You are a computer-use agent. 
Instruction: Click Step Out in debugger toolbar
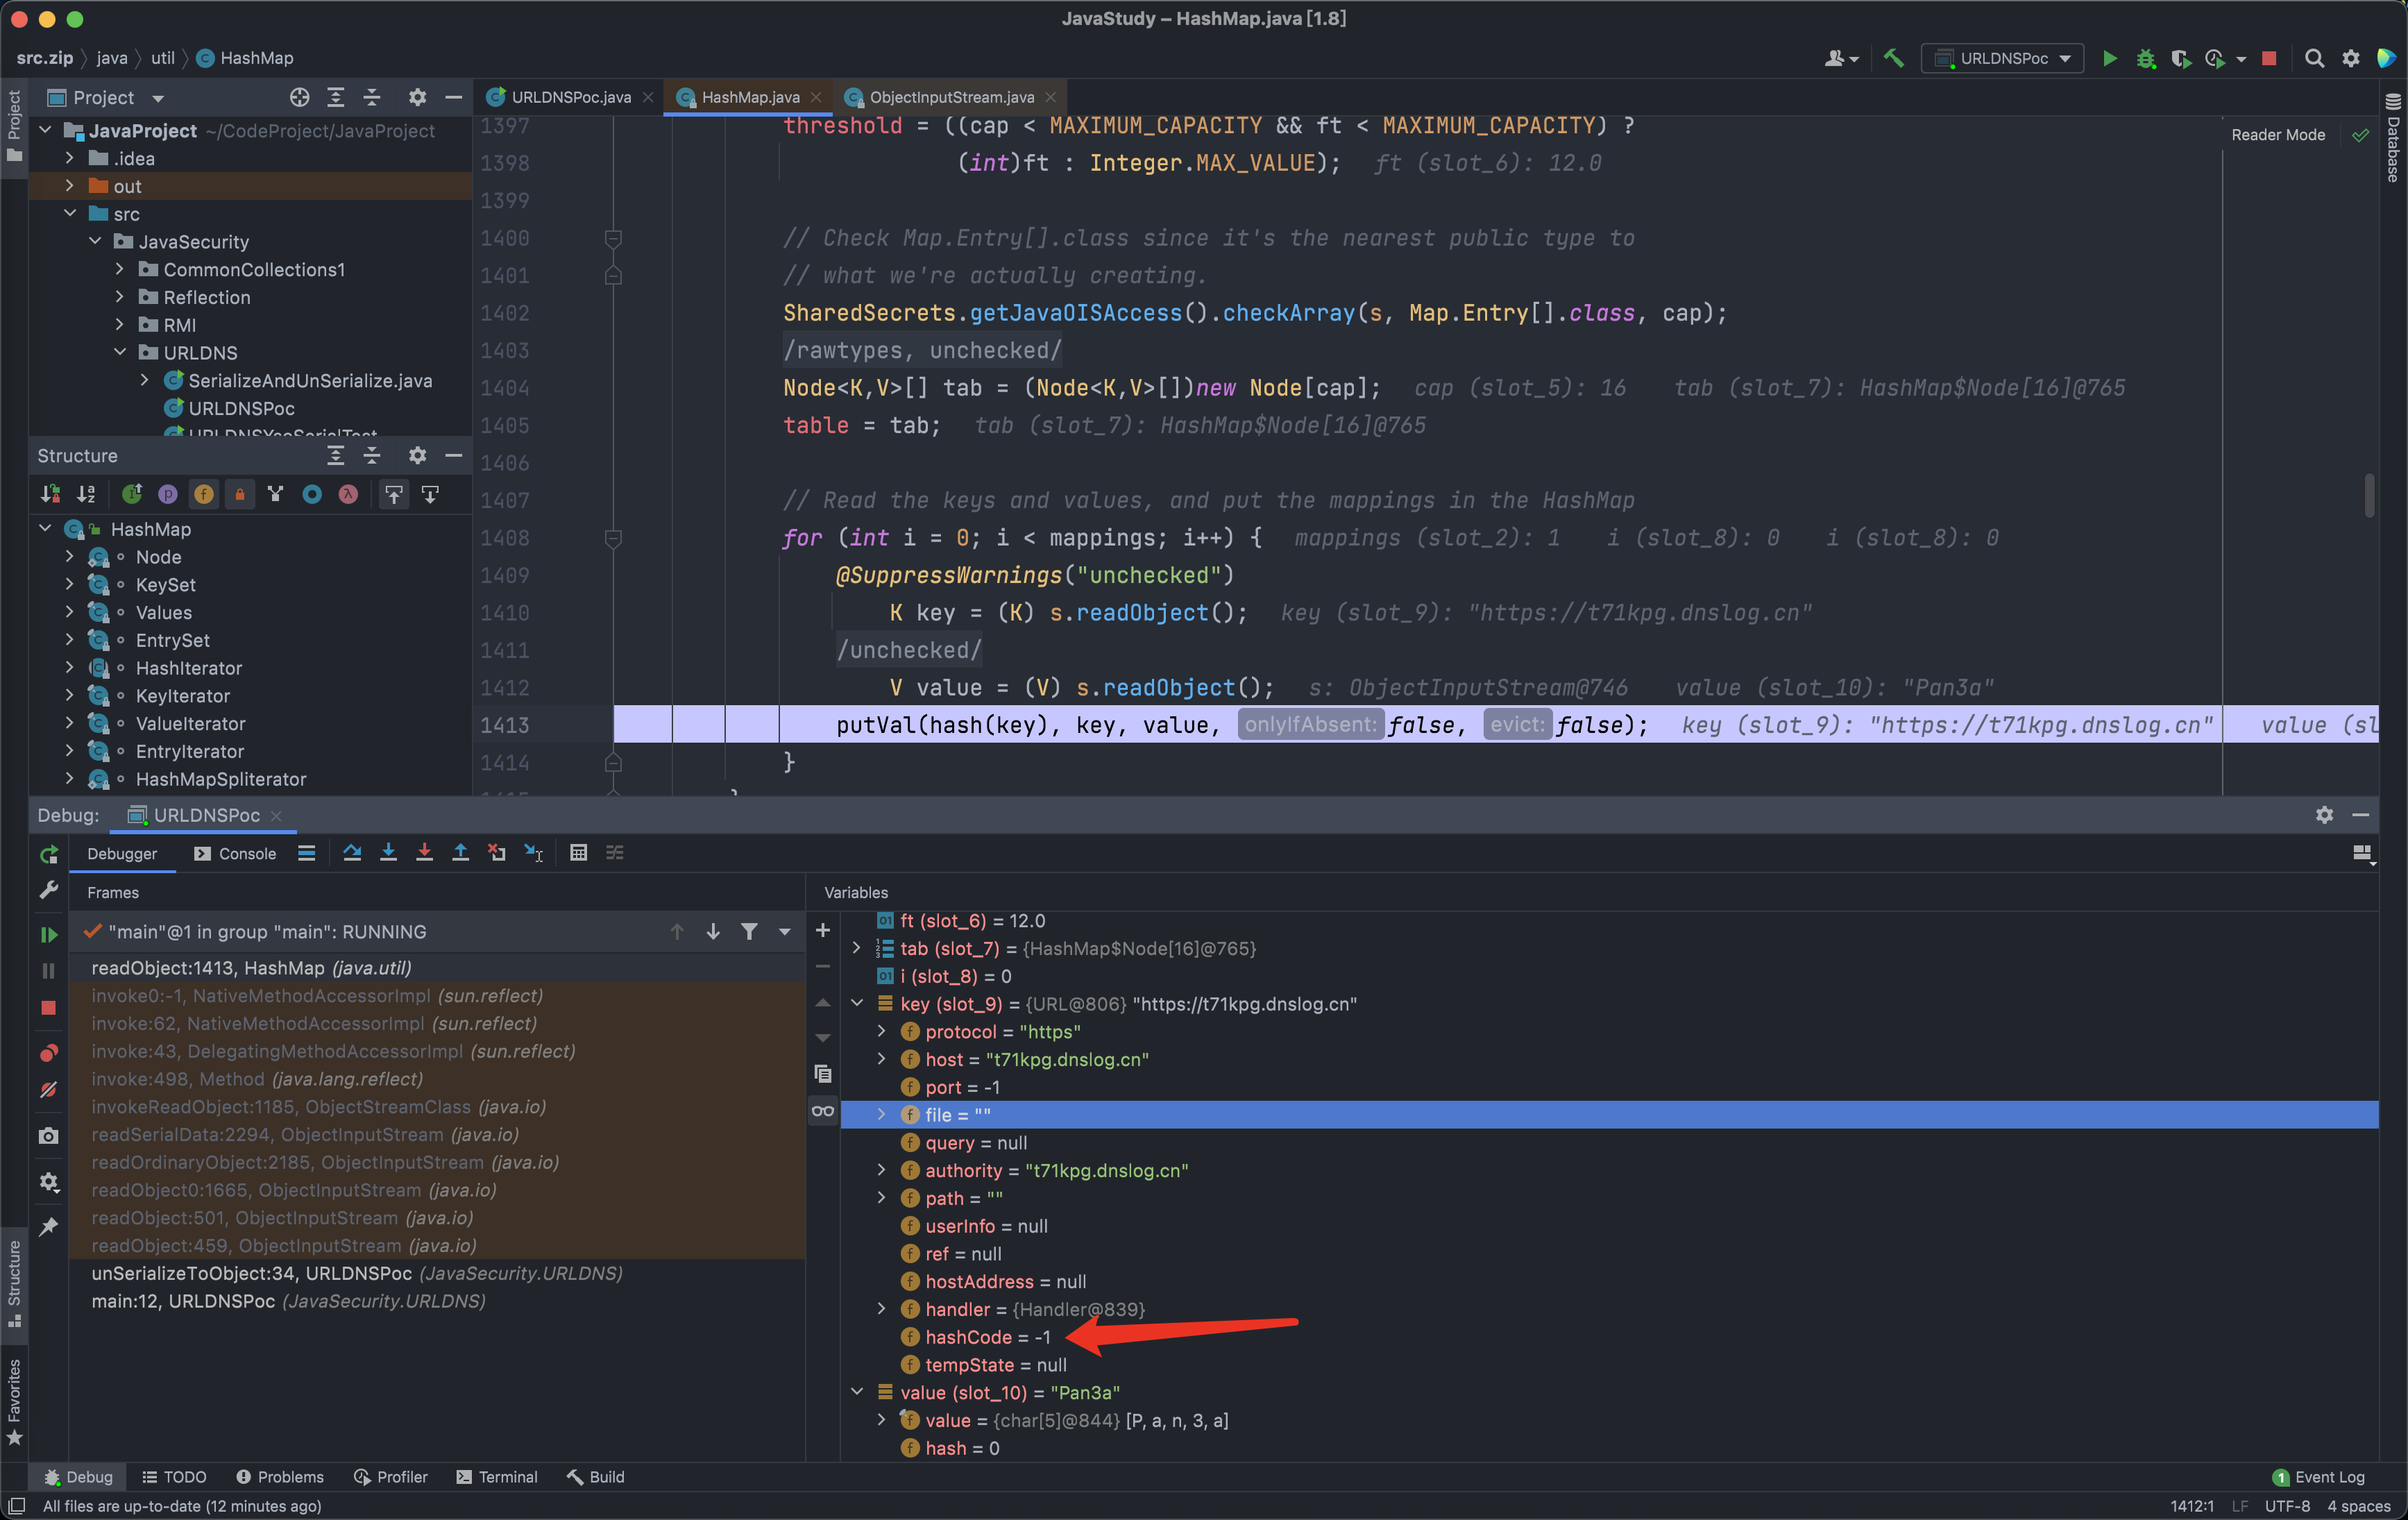pos(460,853)
